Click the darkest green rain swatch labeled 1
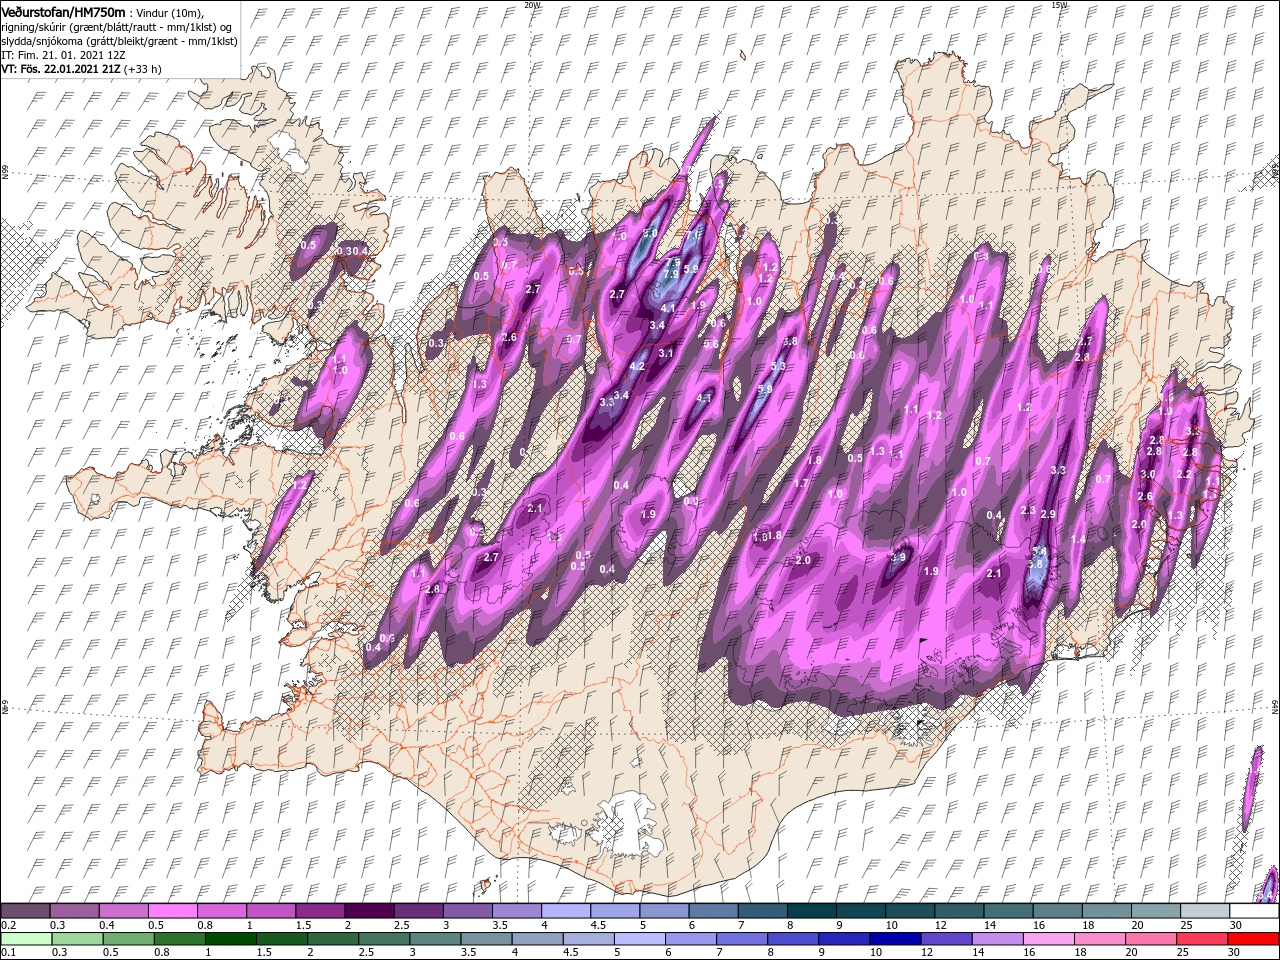The width and height of the screenshot is (1280, 960). pos(230,939)
